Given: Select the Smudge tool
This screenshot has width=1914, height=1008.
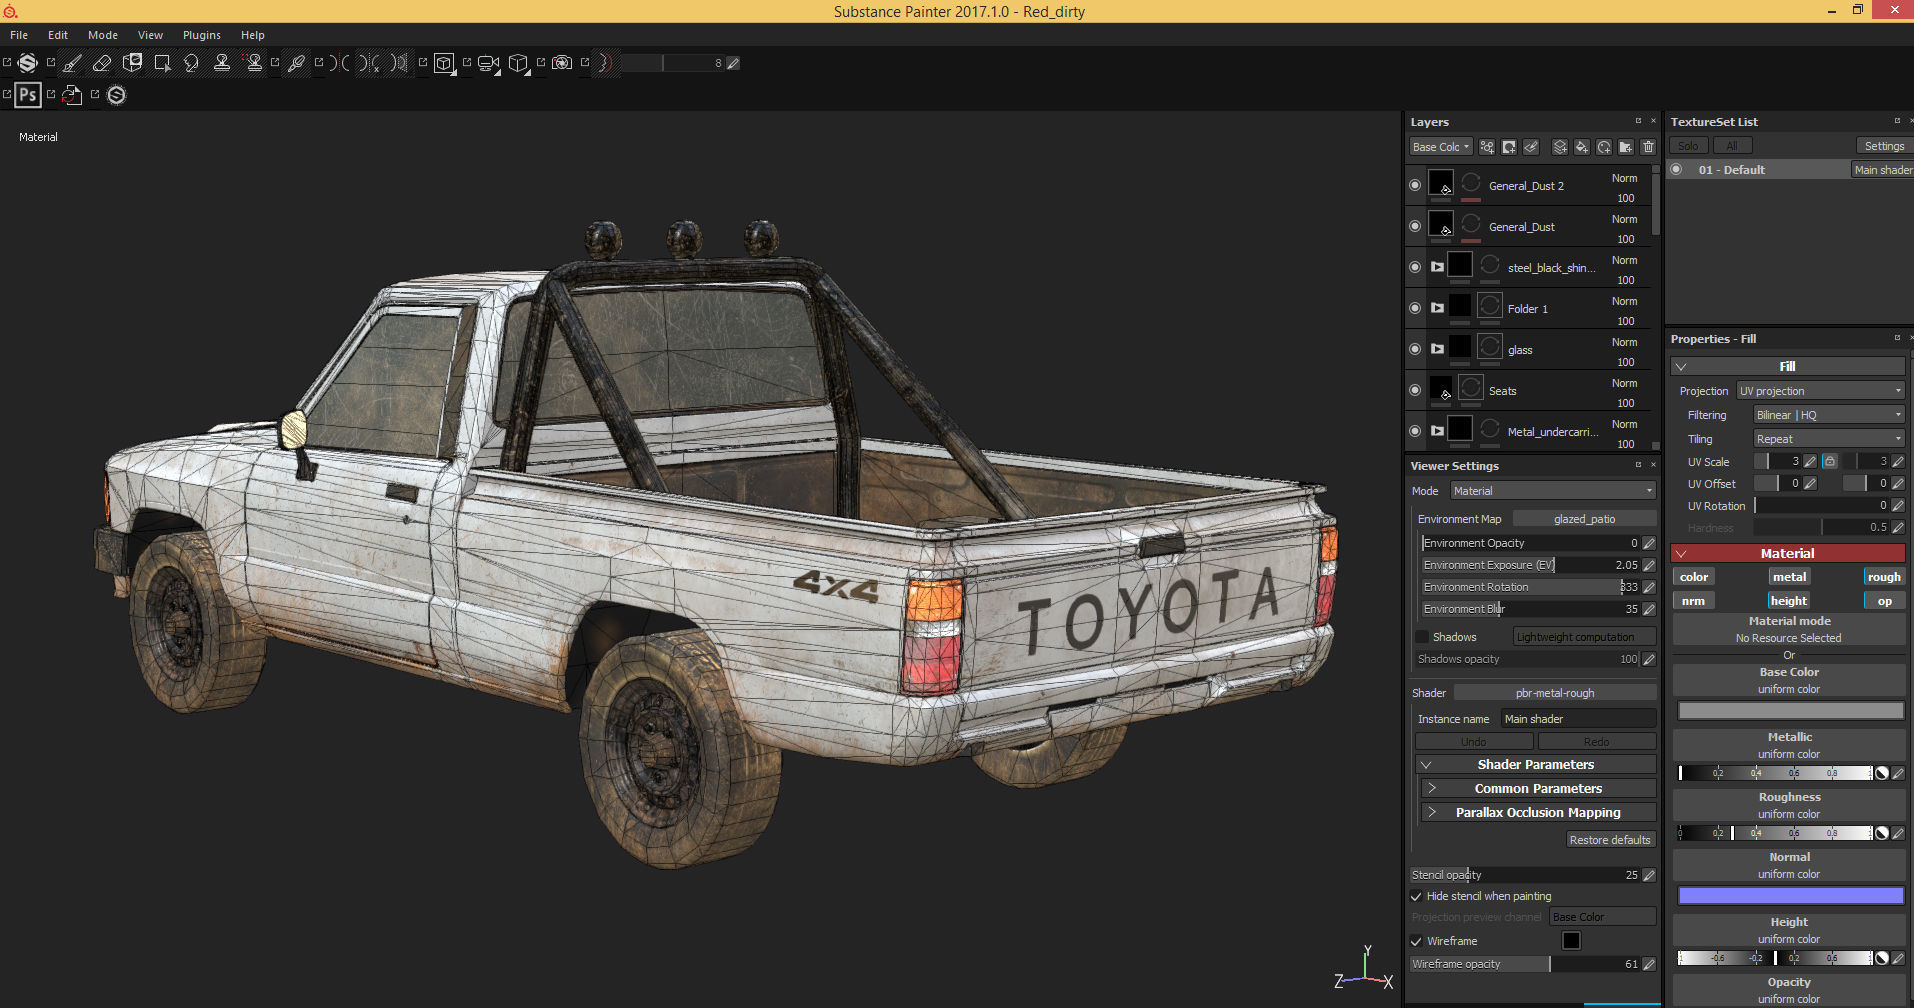Looking at the screenshot, I should coord(192,63).
